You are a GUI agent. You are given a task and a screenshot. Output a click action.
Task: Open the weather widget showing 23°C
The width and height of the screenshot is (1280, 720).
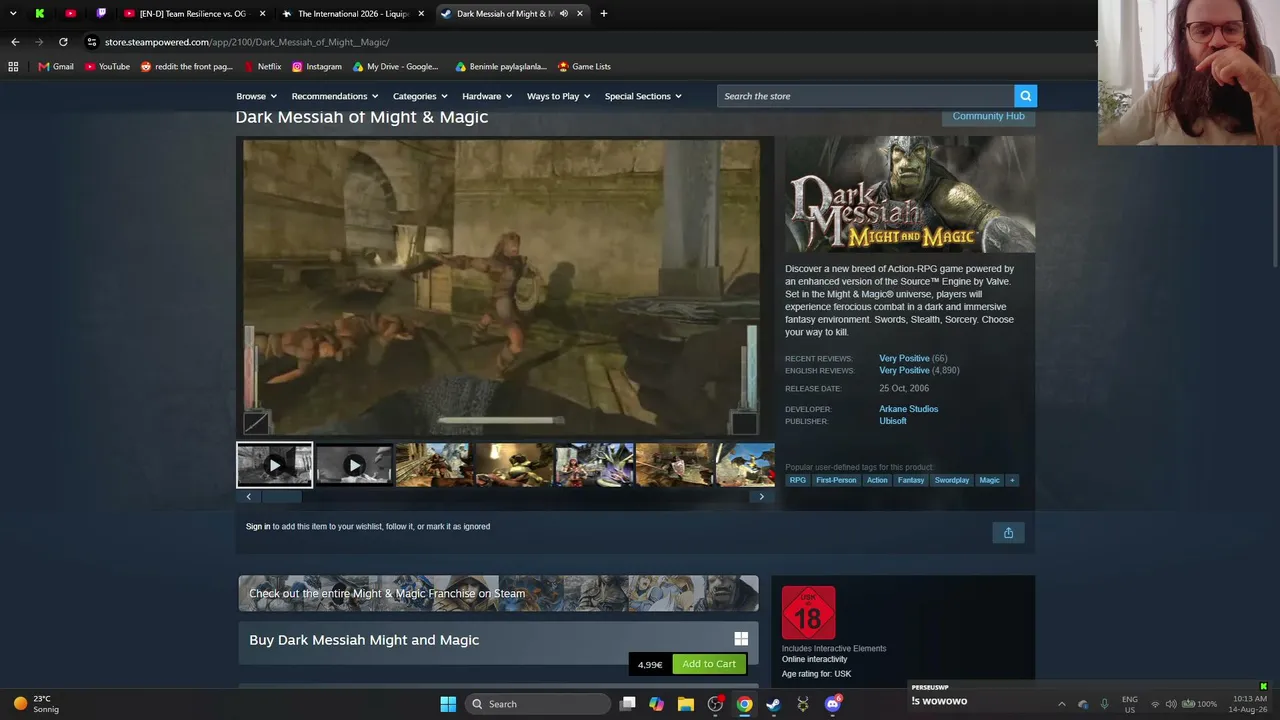36,704
